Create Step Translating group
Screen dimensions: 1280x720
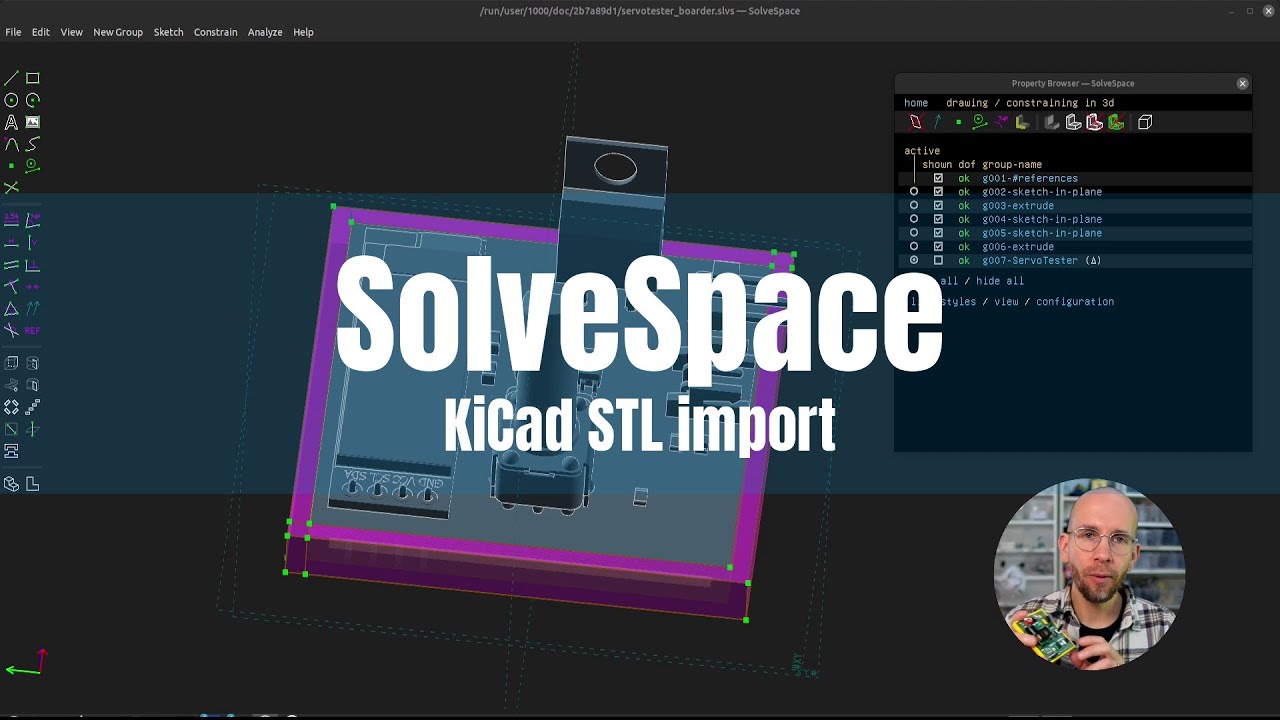point(33,407)
